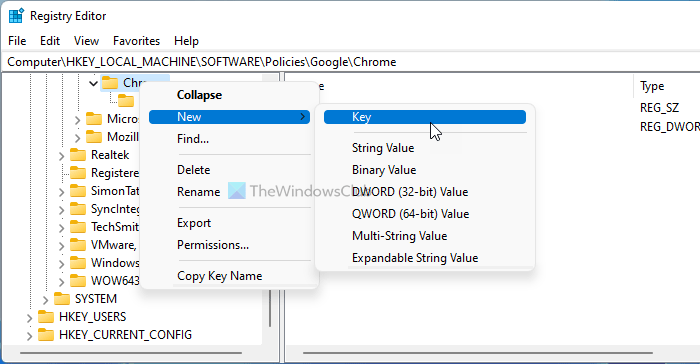
Task: Click the HKEY_CURRENT_CONFIG folder icon
Action: (x=46, y=335)
